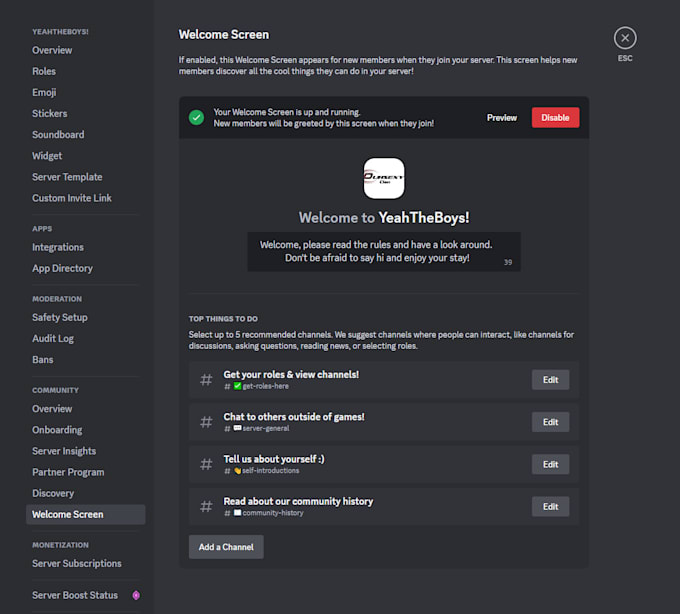Click the 'Tell us about yourself :)' title

pos(274,459)
